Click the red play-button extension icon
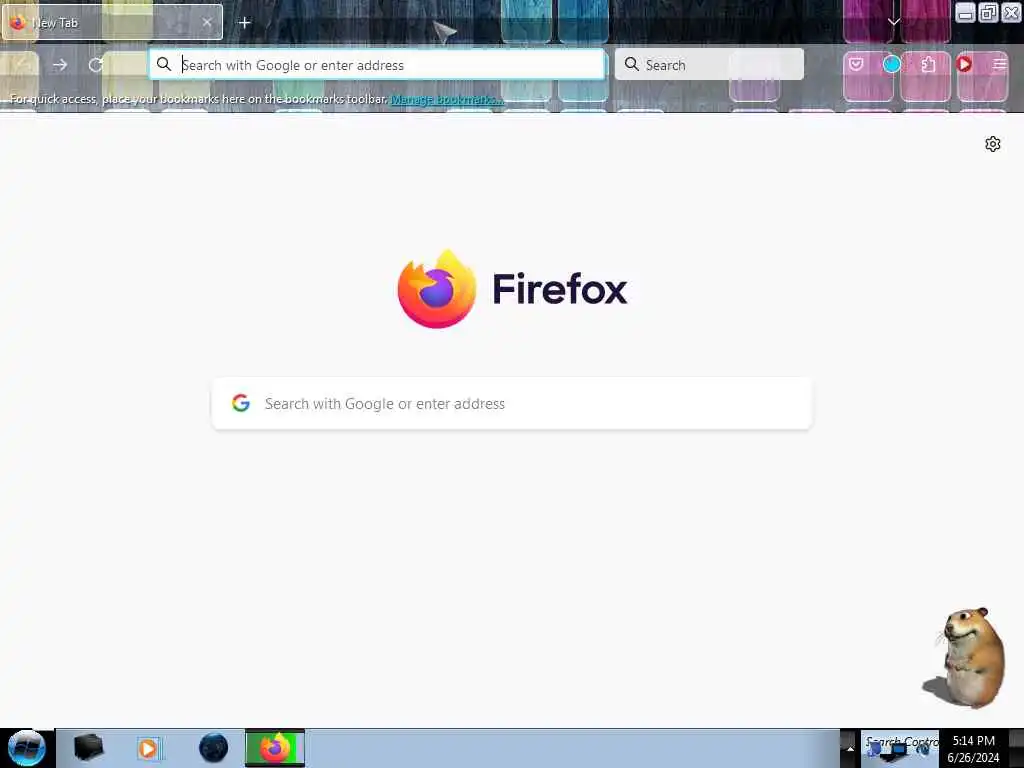 coord(964,64)
